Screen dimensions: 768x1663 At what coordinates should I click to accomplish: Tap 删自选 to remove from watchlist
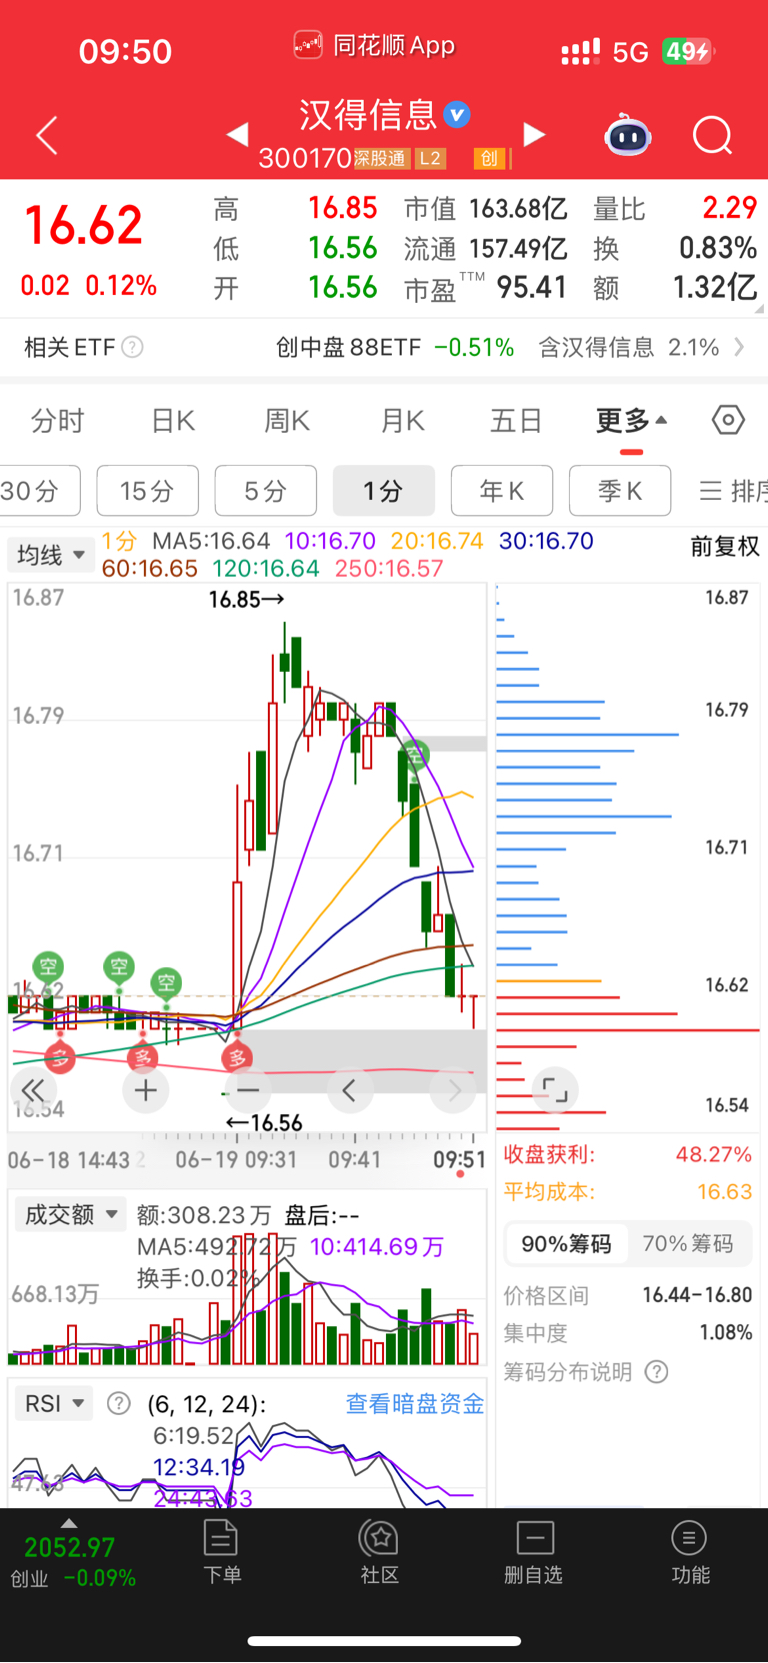point(534,1552)
